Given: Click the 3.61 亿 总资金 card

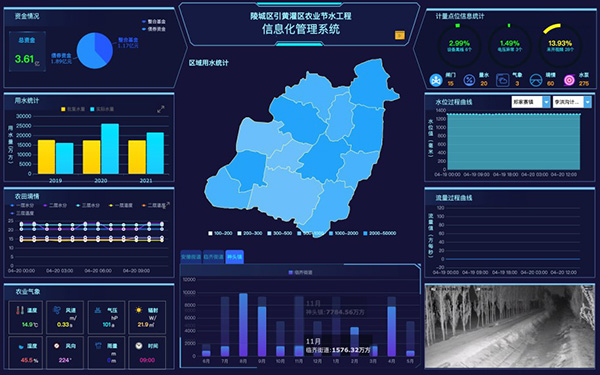Looking at the screenshot, I should (27, 52).
